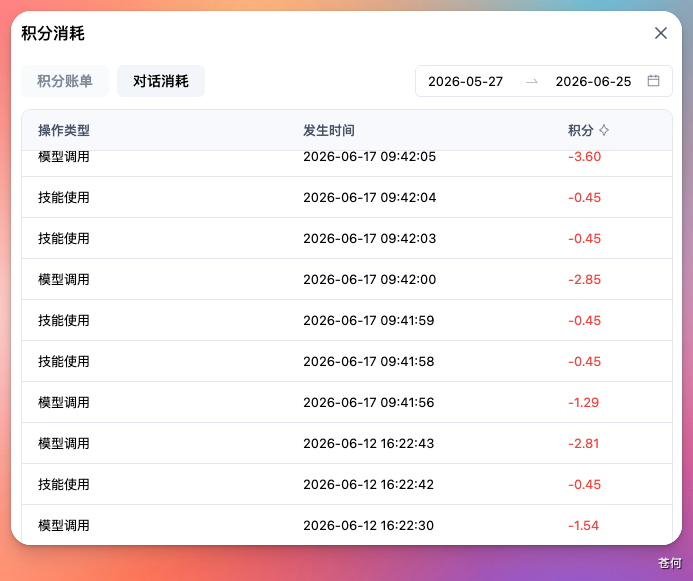Image resolution: width=693 pixels, height=581 pixels.
Task: Select 模型调用 row with -2.85 points
Action: [x=347, y=279]
